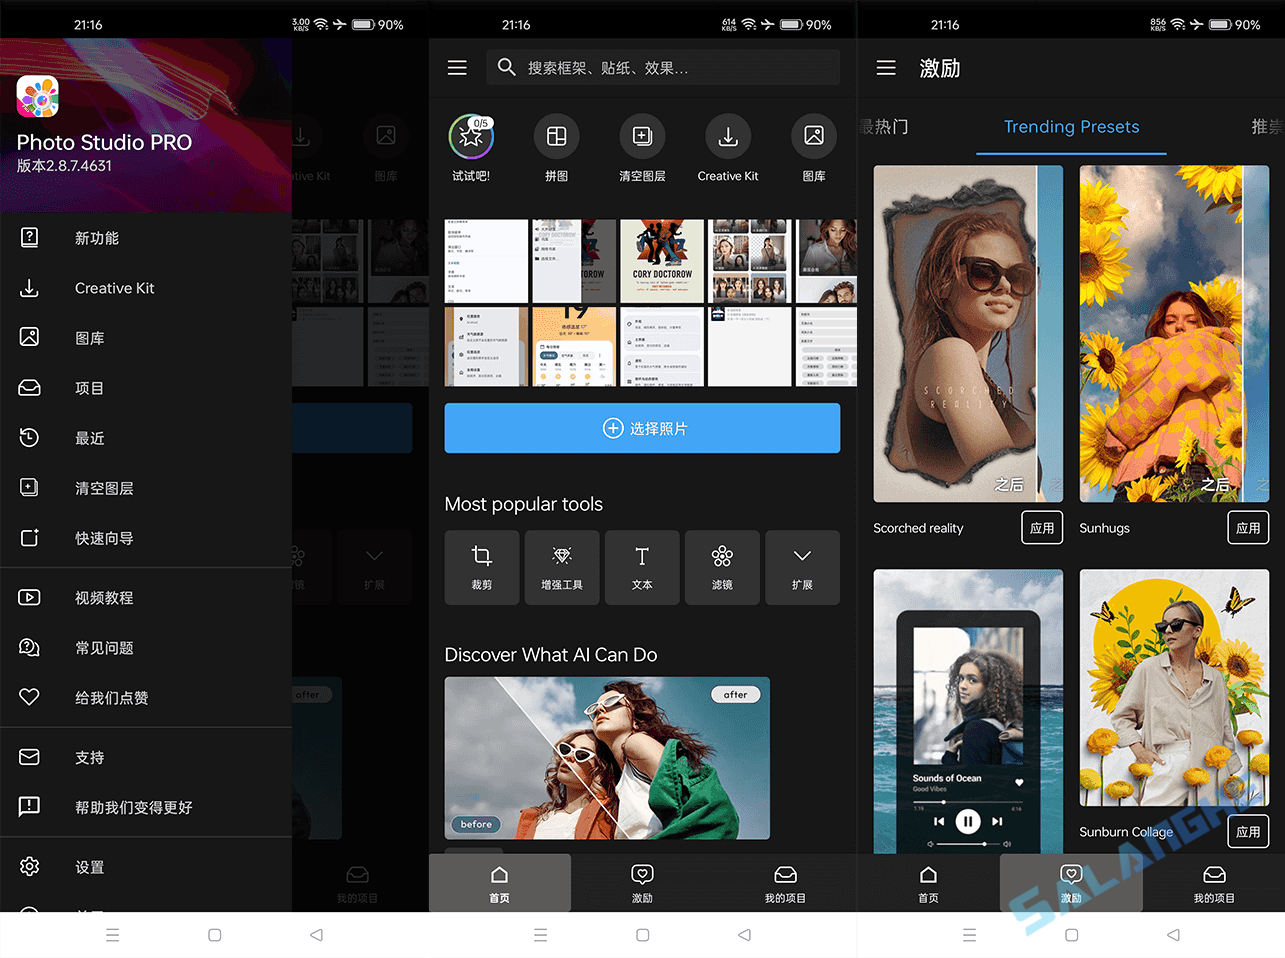1285x958 pixels.
Task: Select the 增强工具 enhance tool
Action: pyautogui.click(x=562, y=567)
